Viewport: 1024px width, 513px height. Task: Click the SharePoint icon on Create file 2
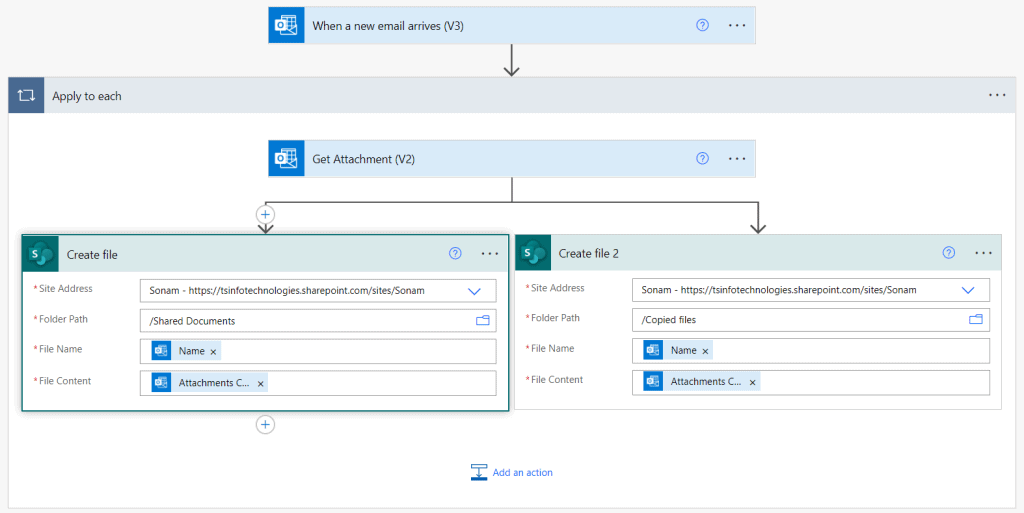click(x=533, y=253)
